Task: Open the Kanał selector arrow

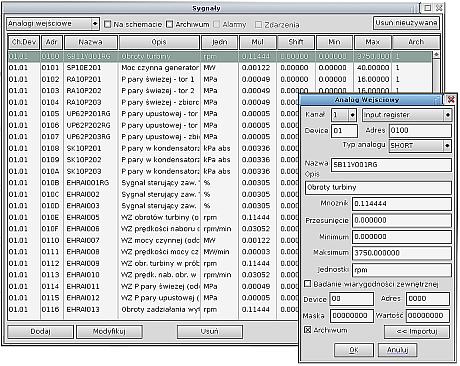Action: click(352, 115)
